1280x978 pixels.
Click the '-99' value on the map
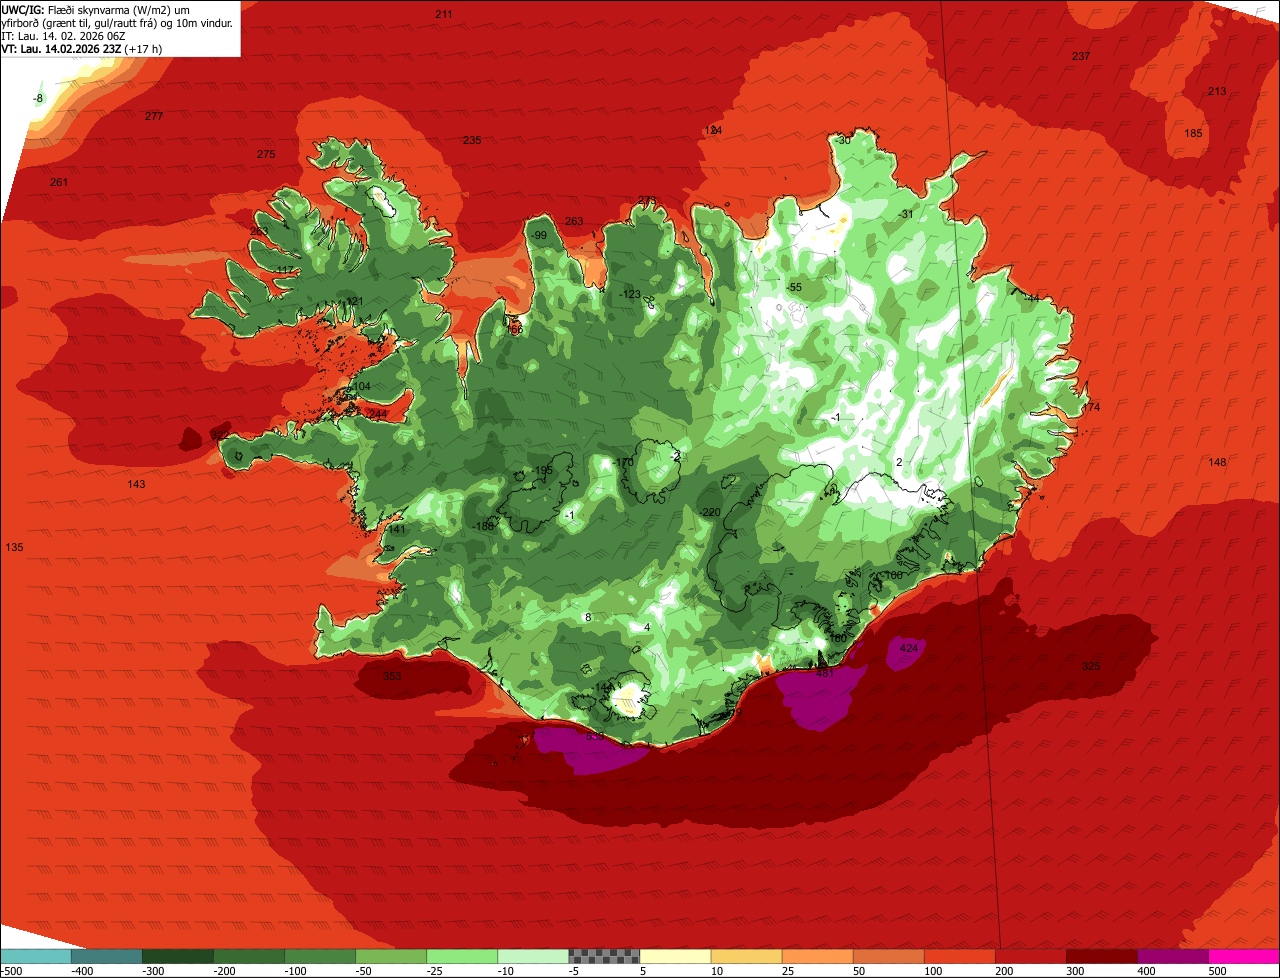(x=539, y=235)
